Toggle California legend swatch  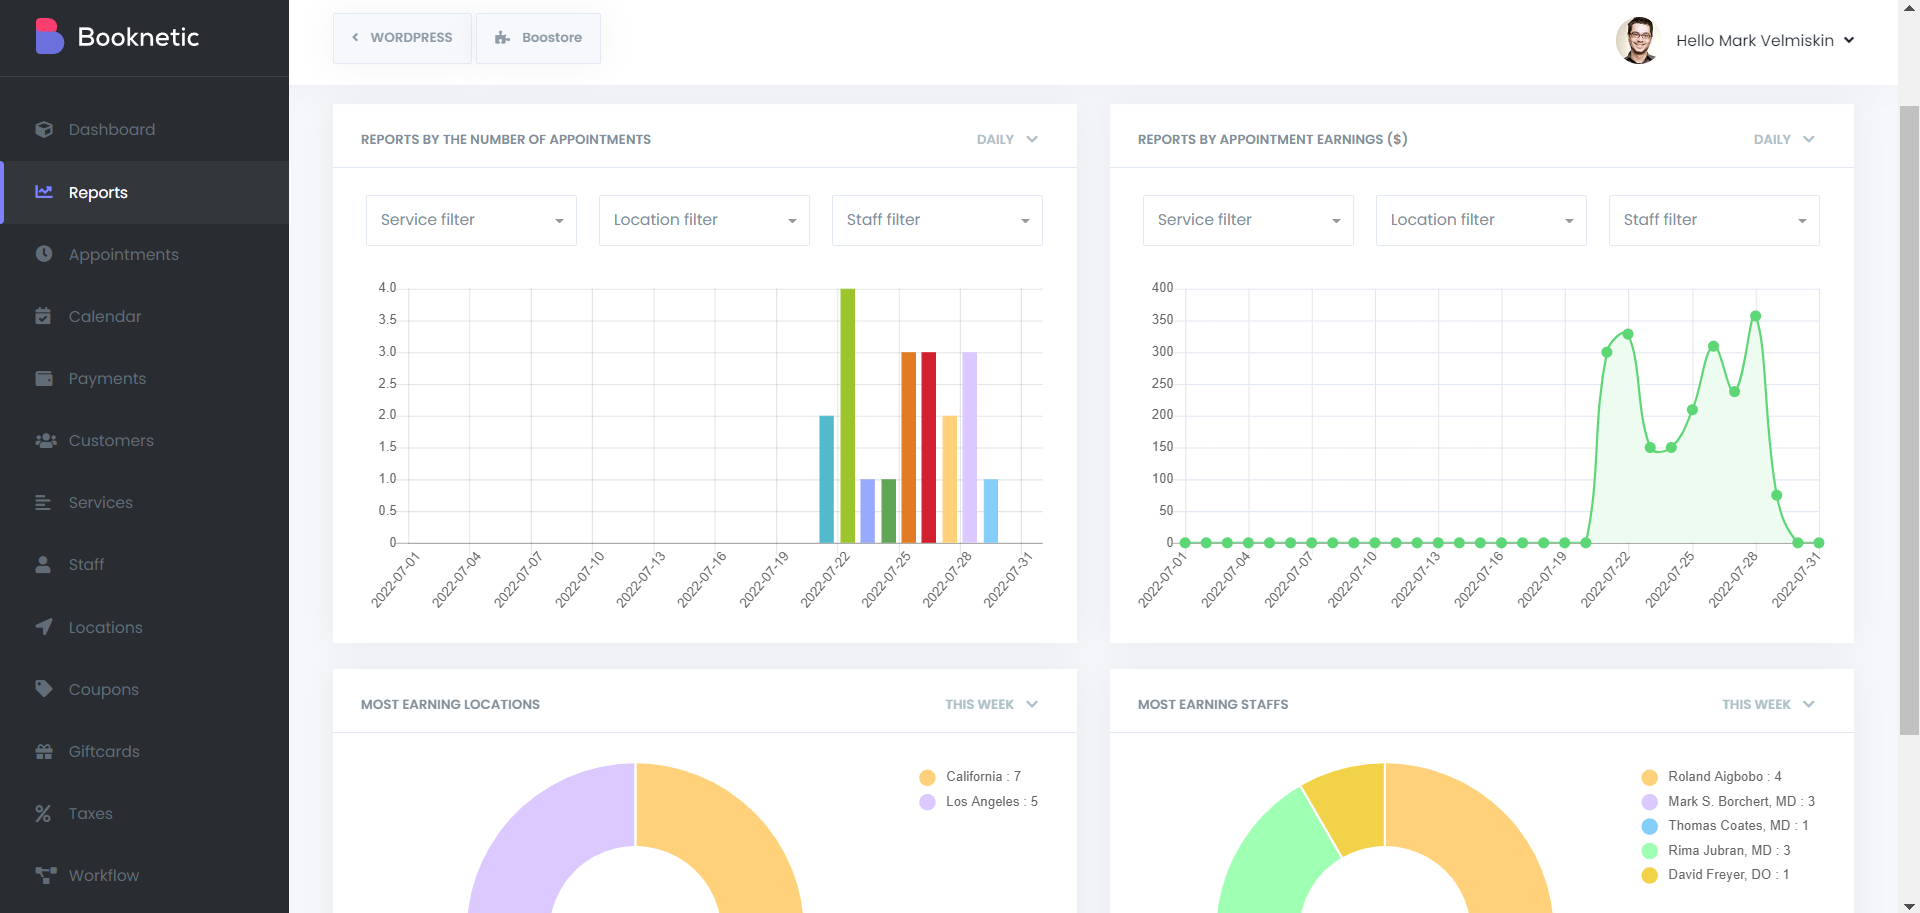927,777
